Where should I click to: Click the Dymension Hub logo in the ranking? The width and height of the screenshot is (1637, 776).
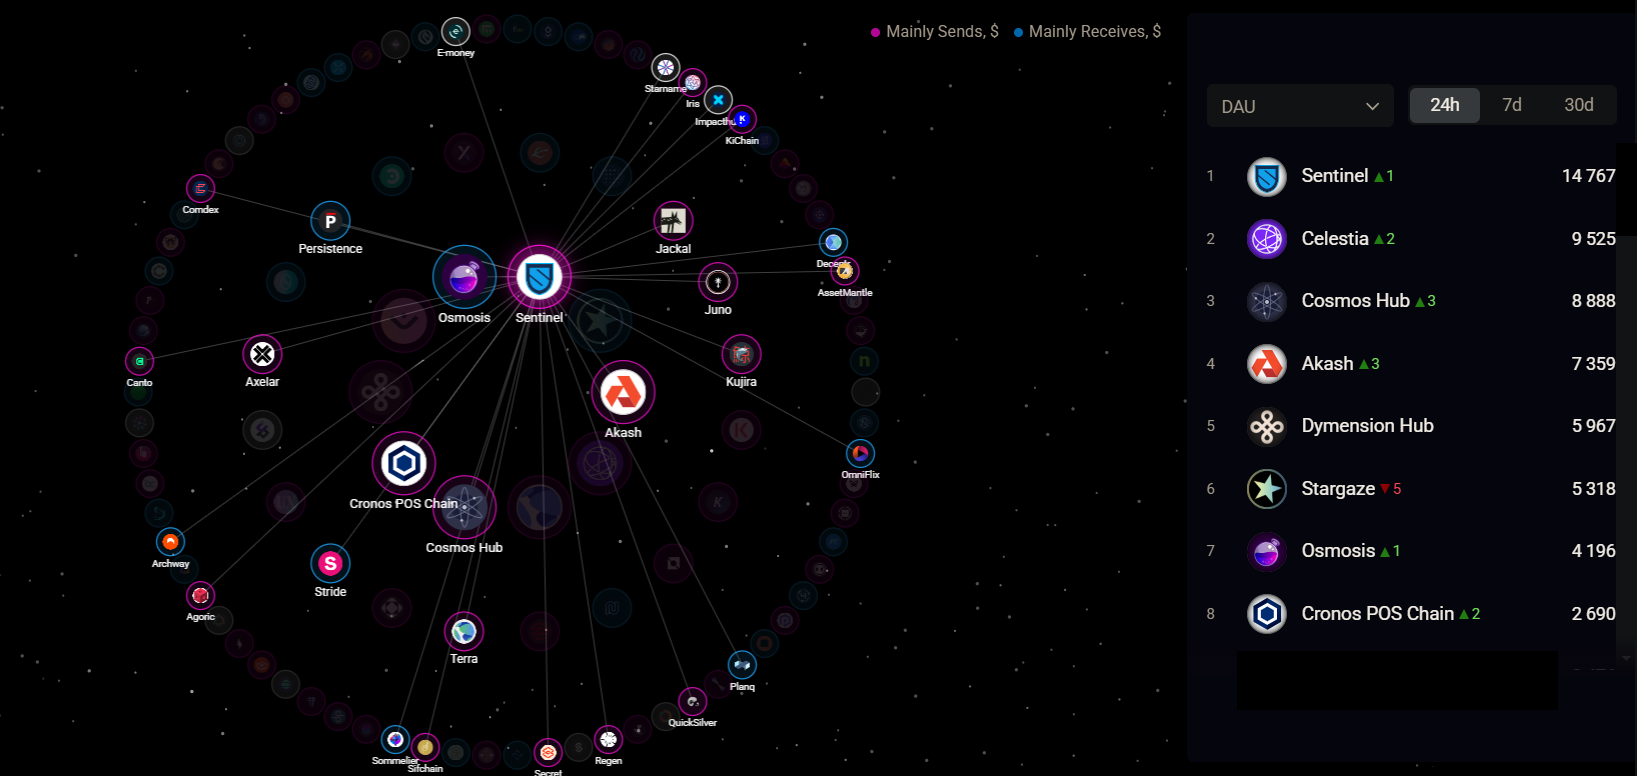(1267, 426)
